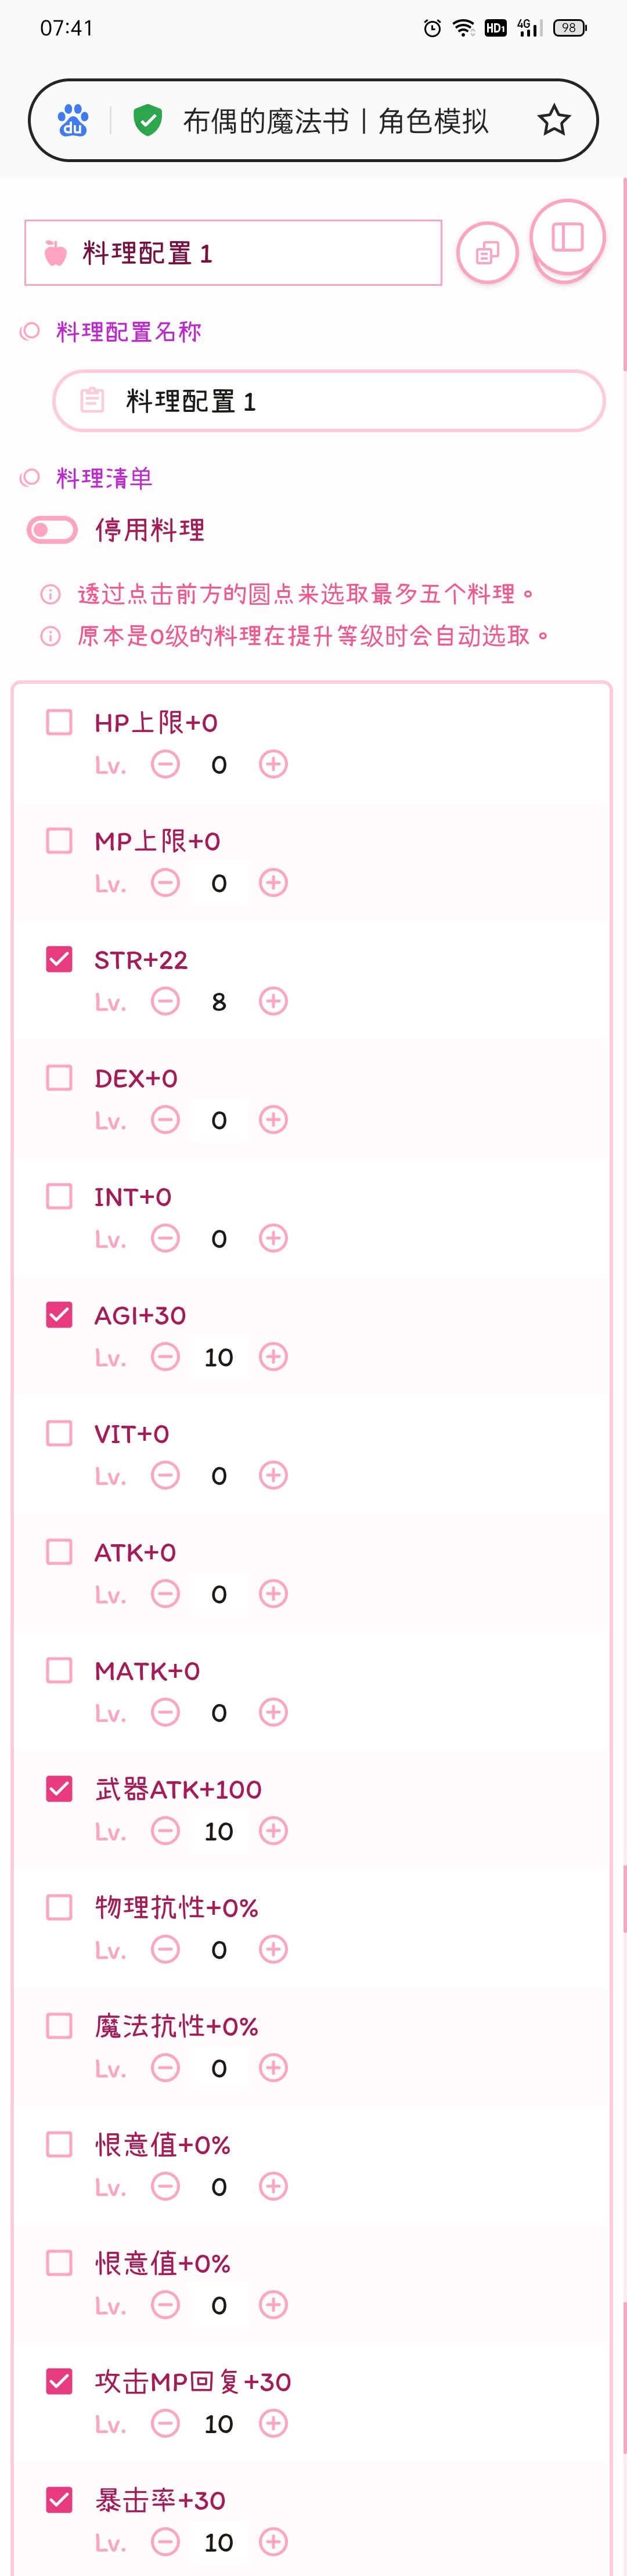Decrease 武器ATK level with minus icon

[165, 1831]
